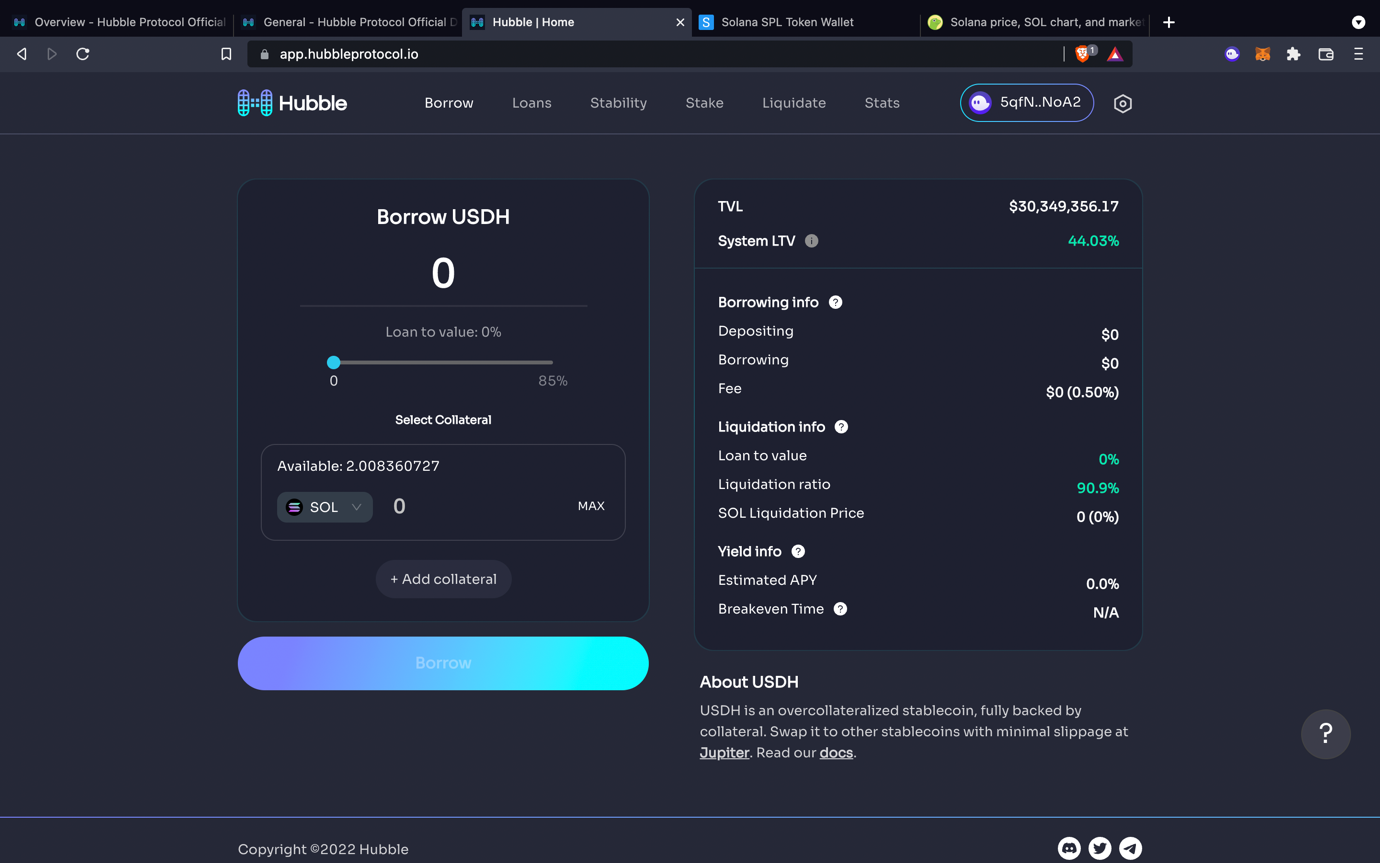Click the settings gear icon beside wallet
The height and width of the screenshot is (863, 1380).
pos(1122,104)
